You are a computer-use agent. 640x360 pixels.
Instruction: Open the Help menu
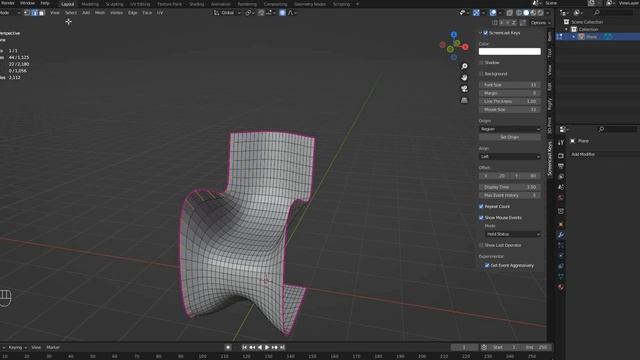click(45, 3)
